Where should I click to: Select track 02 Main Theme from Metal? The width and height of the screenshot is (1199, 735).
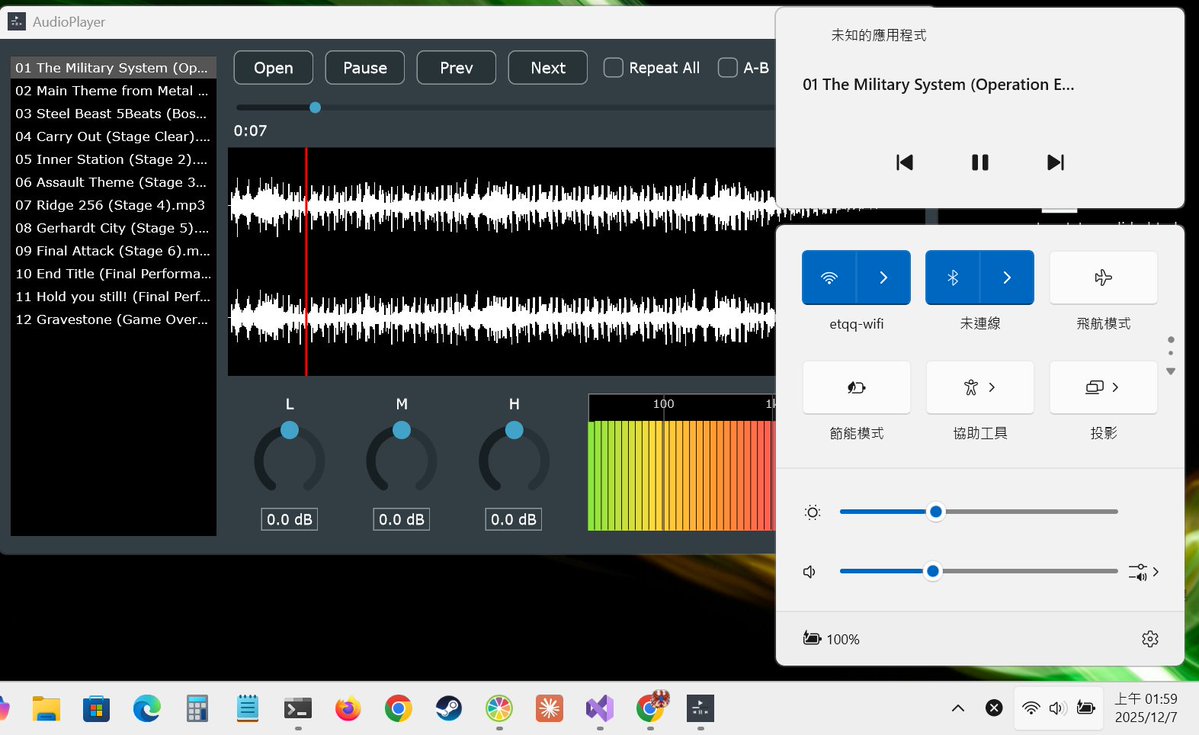[113, 90]
